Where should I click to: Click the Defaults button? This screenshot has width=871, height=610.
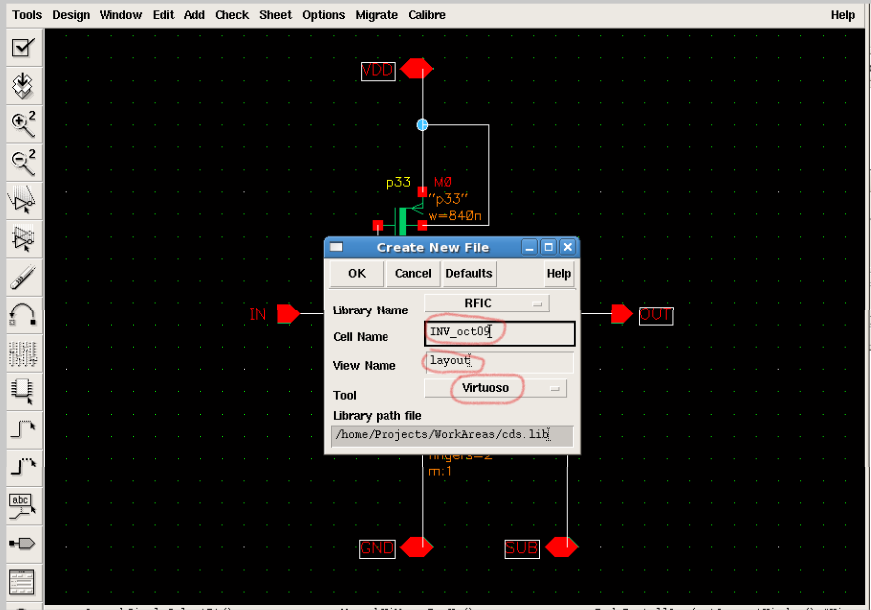[x=469, y=273]
